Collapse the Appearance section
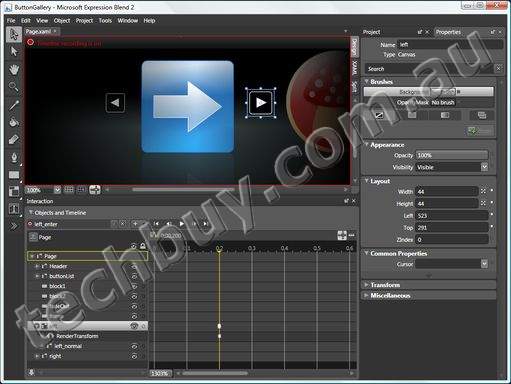 [x=366, y=145]
